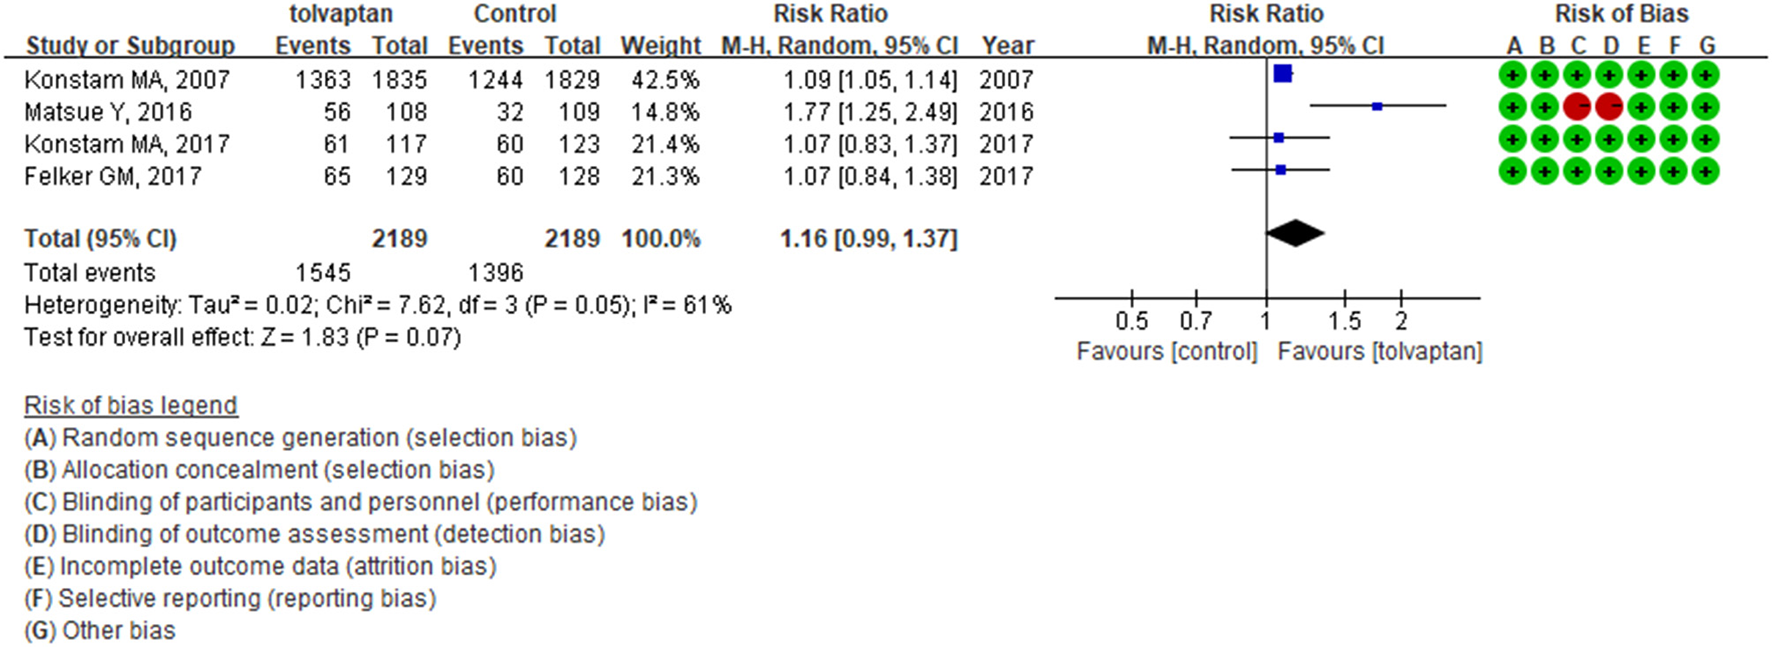
Task: Click the green column A circle for Konstam MA, 2007
Action: 1513,75
